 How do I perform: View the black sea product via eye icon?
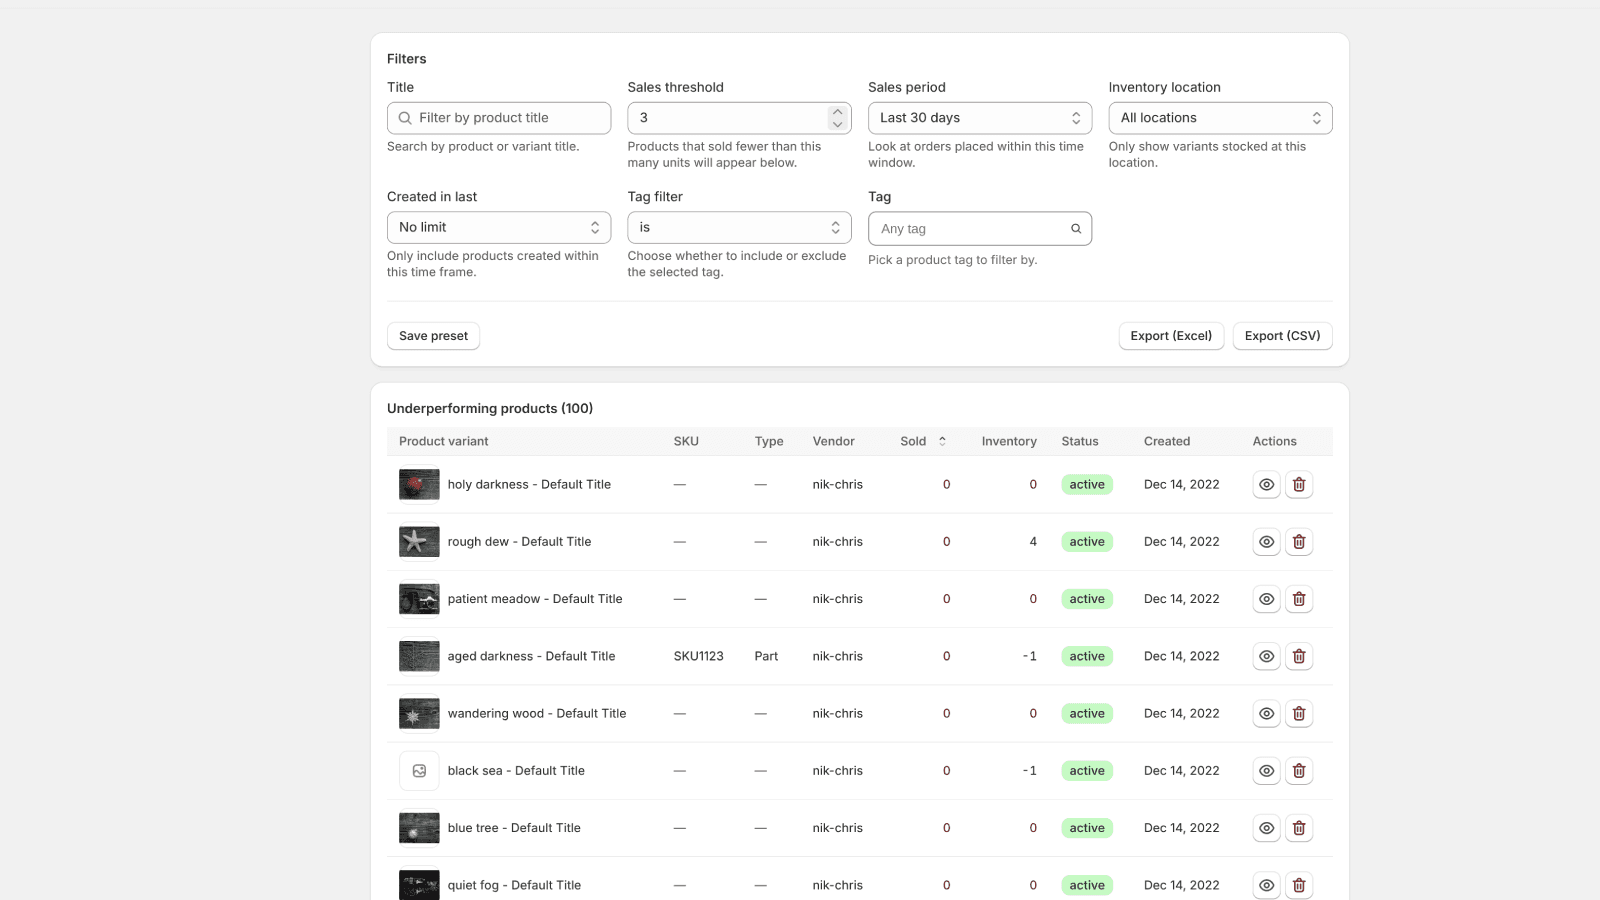(1266, 771)
